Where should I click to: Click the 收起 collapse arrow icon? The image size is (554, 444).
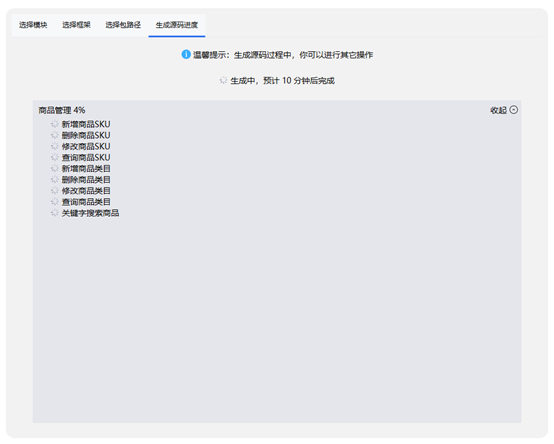pyautogui.click(x=514, y=110)
